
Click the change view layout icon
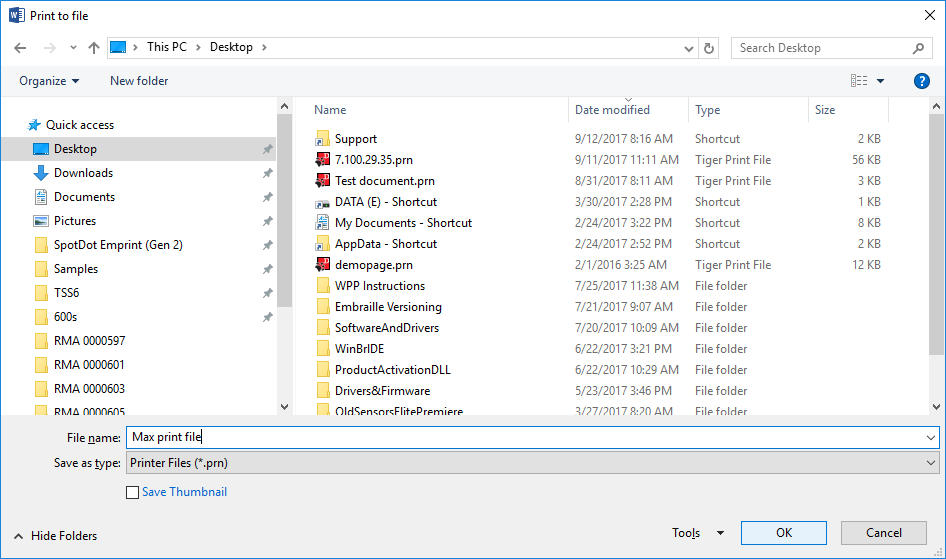[859, 81]
